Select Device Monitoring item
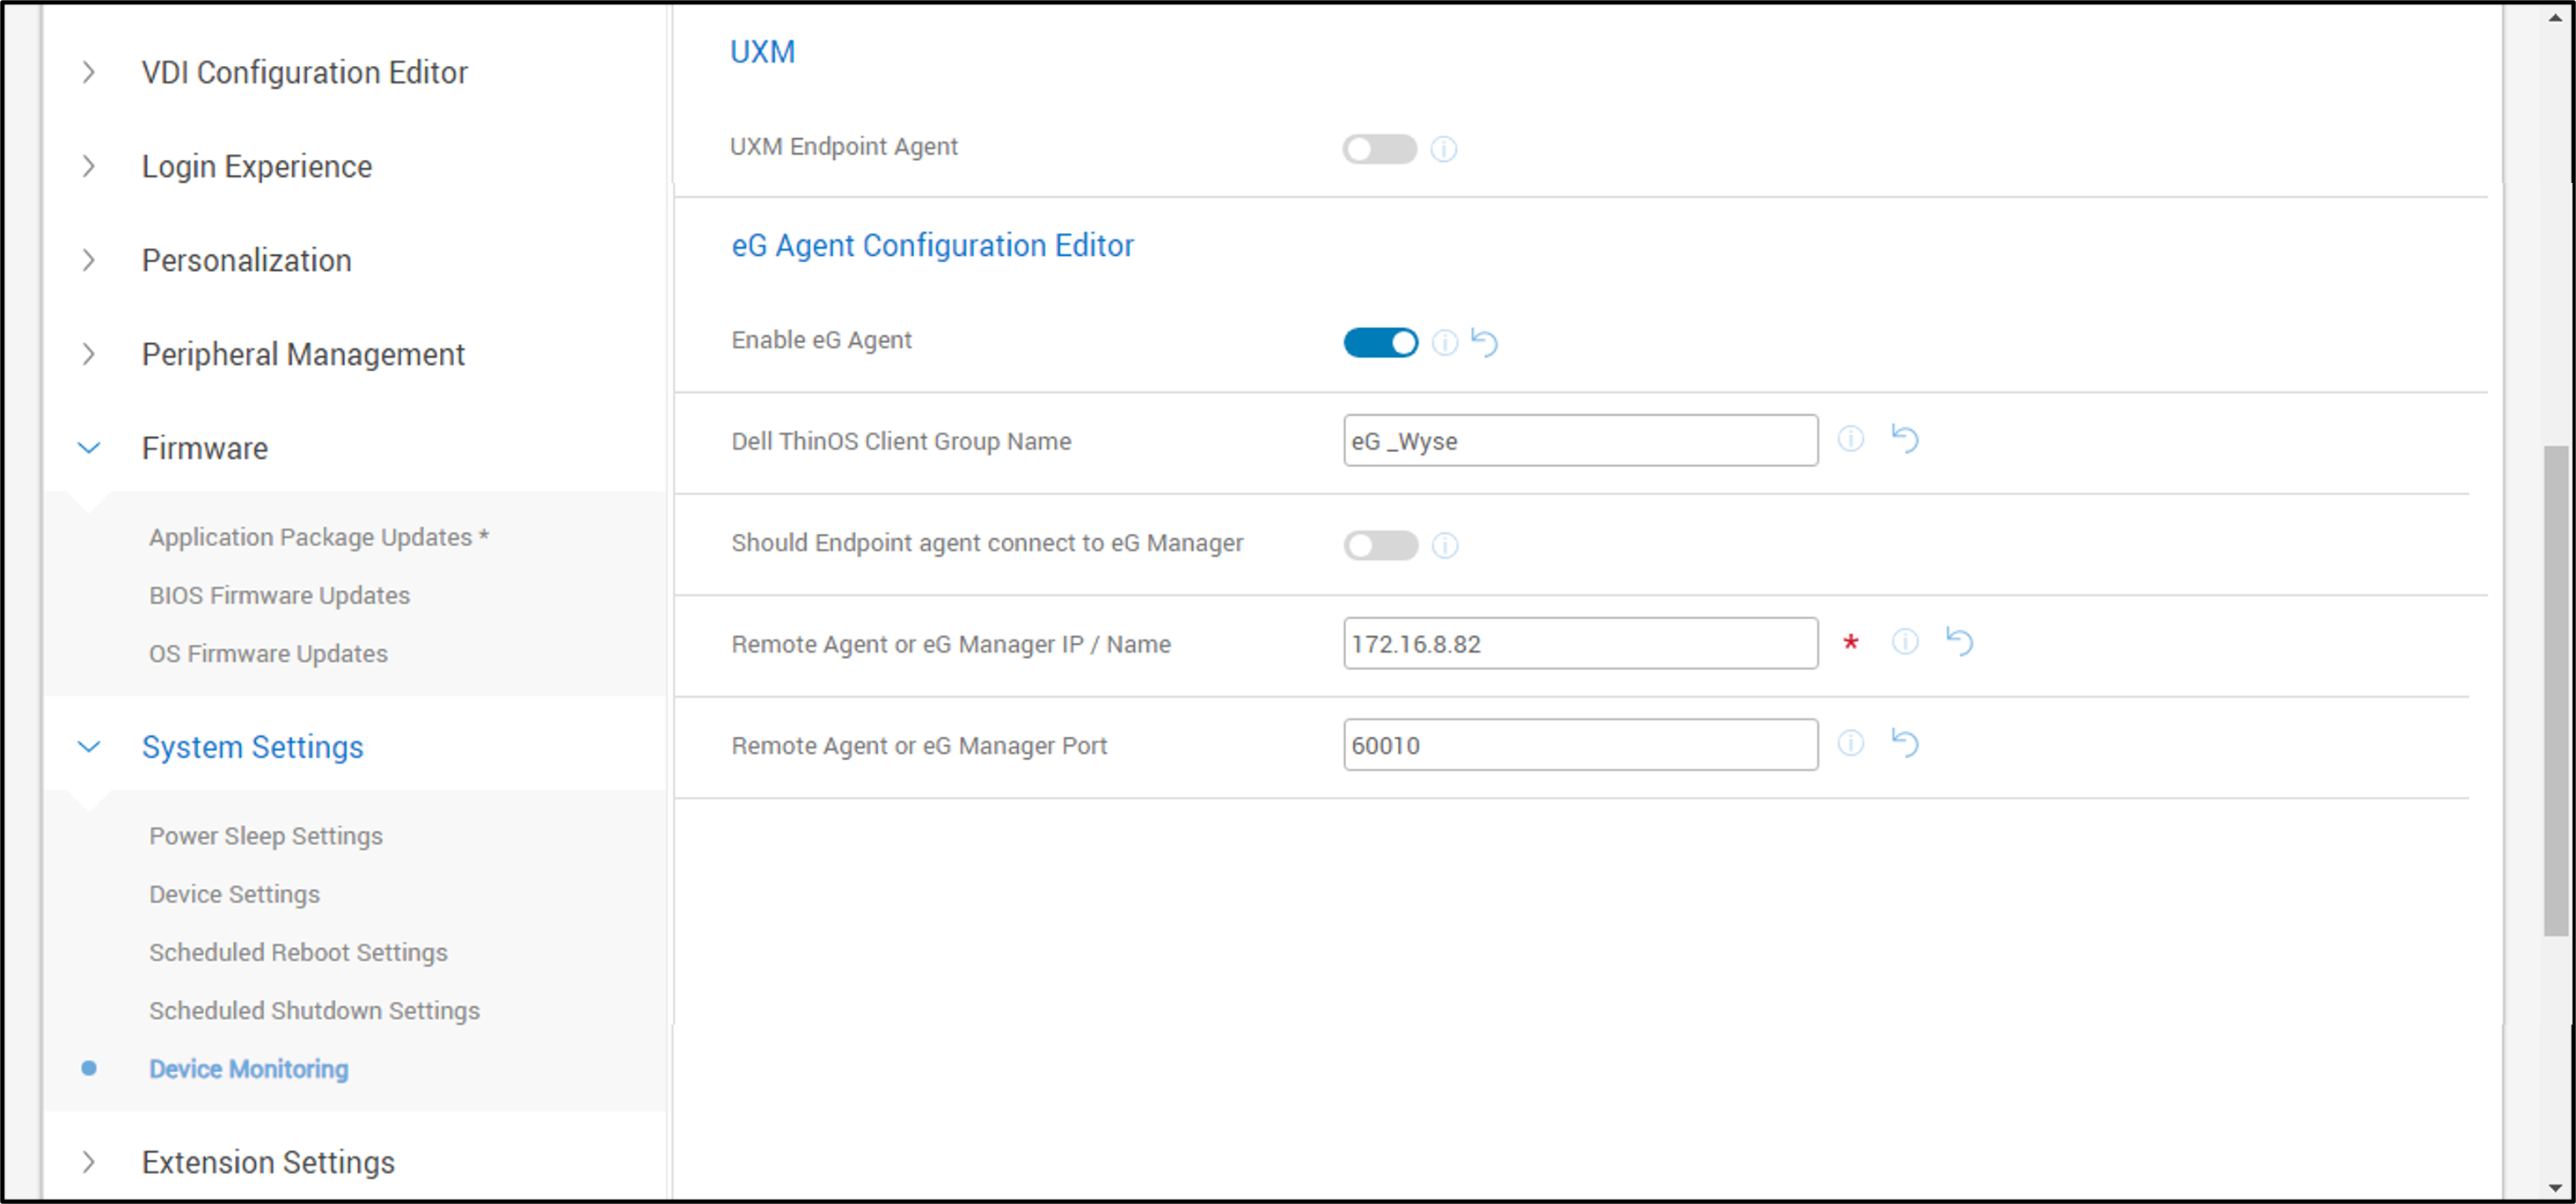2576x1204 pixels. tap(249, 1069)
